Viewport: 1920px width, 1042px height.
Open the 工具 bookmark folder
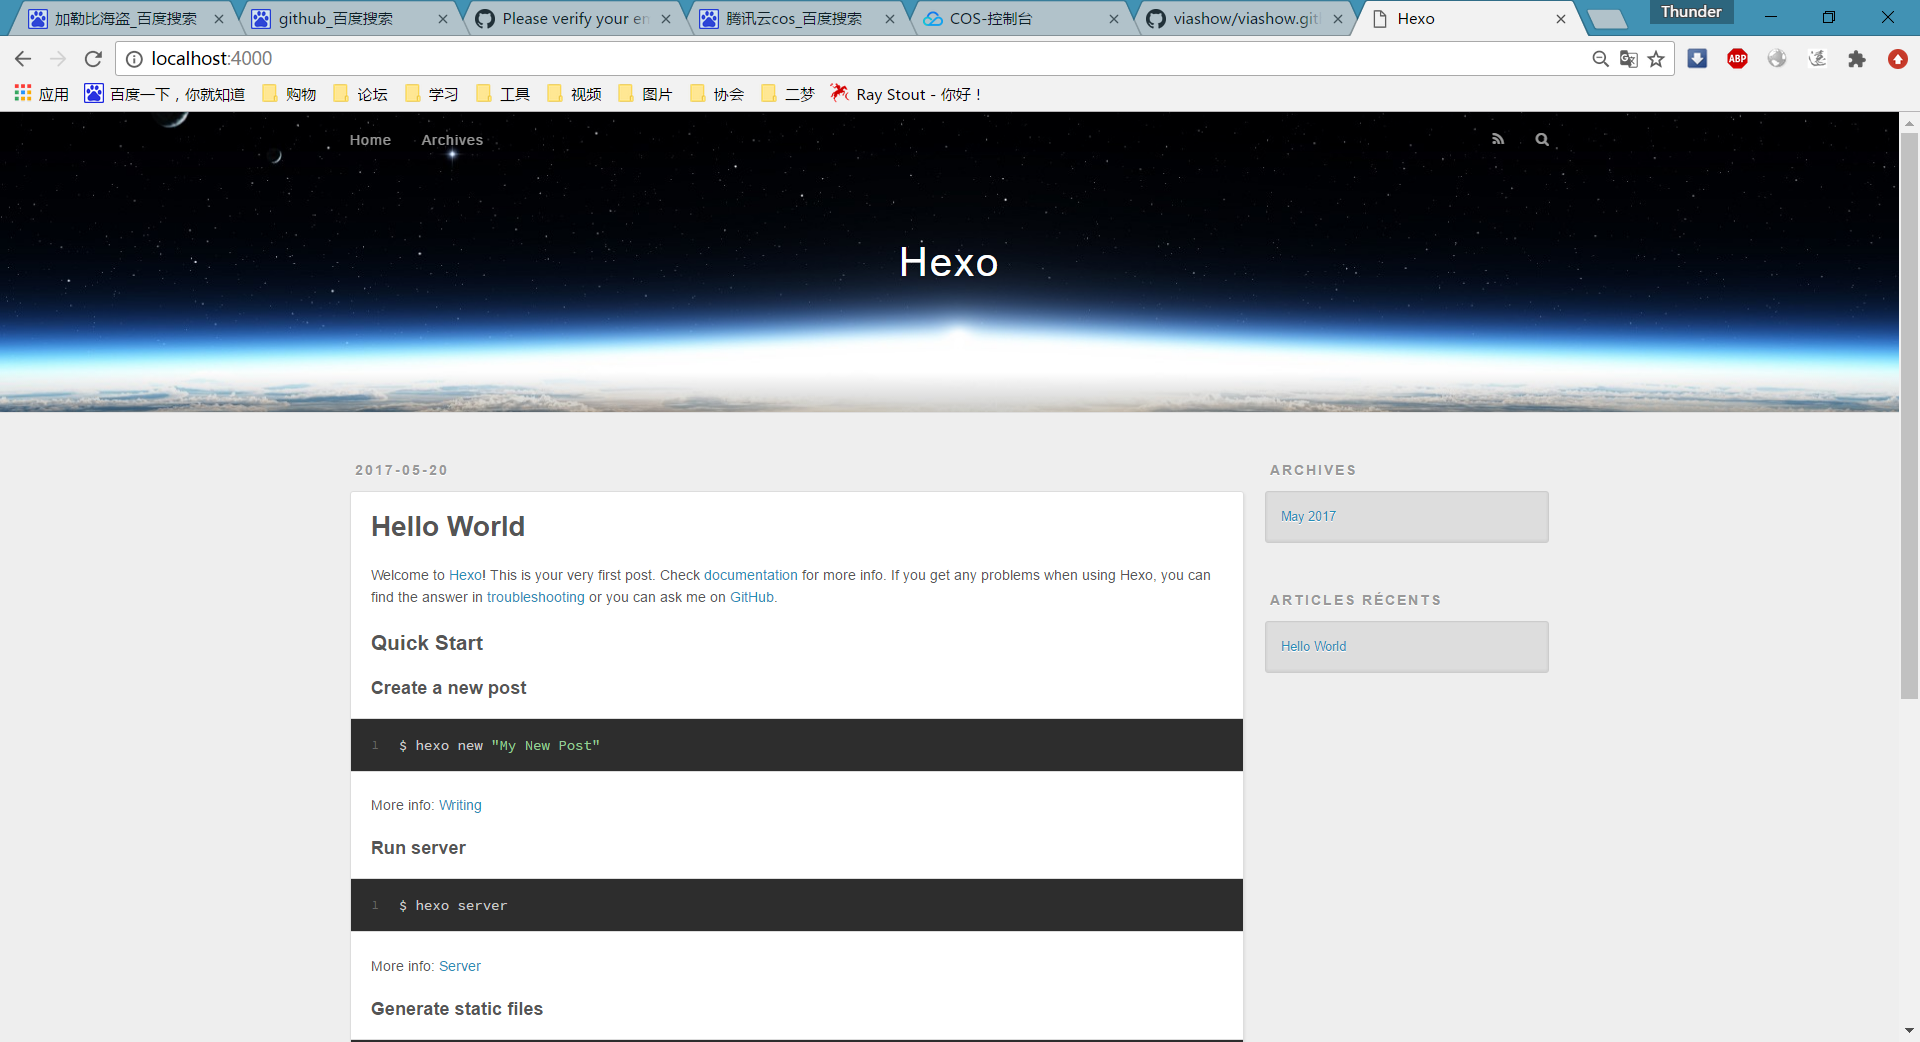tap(503, 94)
